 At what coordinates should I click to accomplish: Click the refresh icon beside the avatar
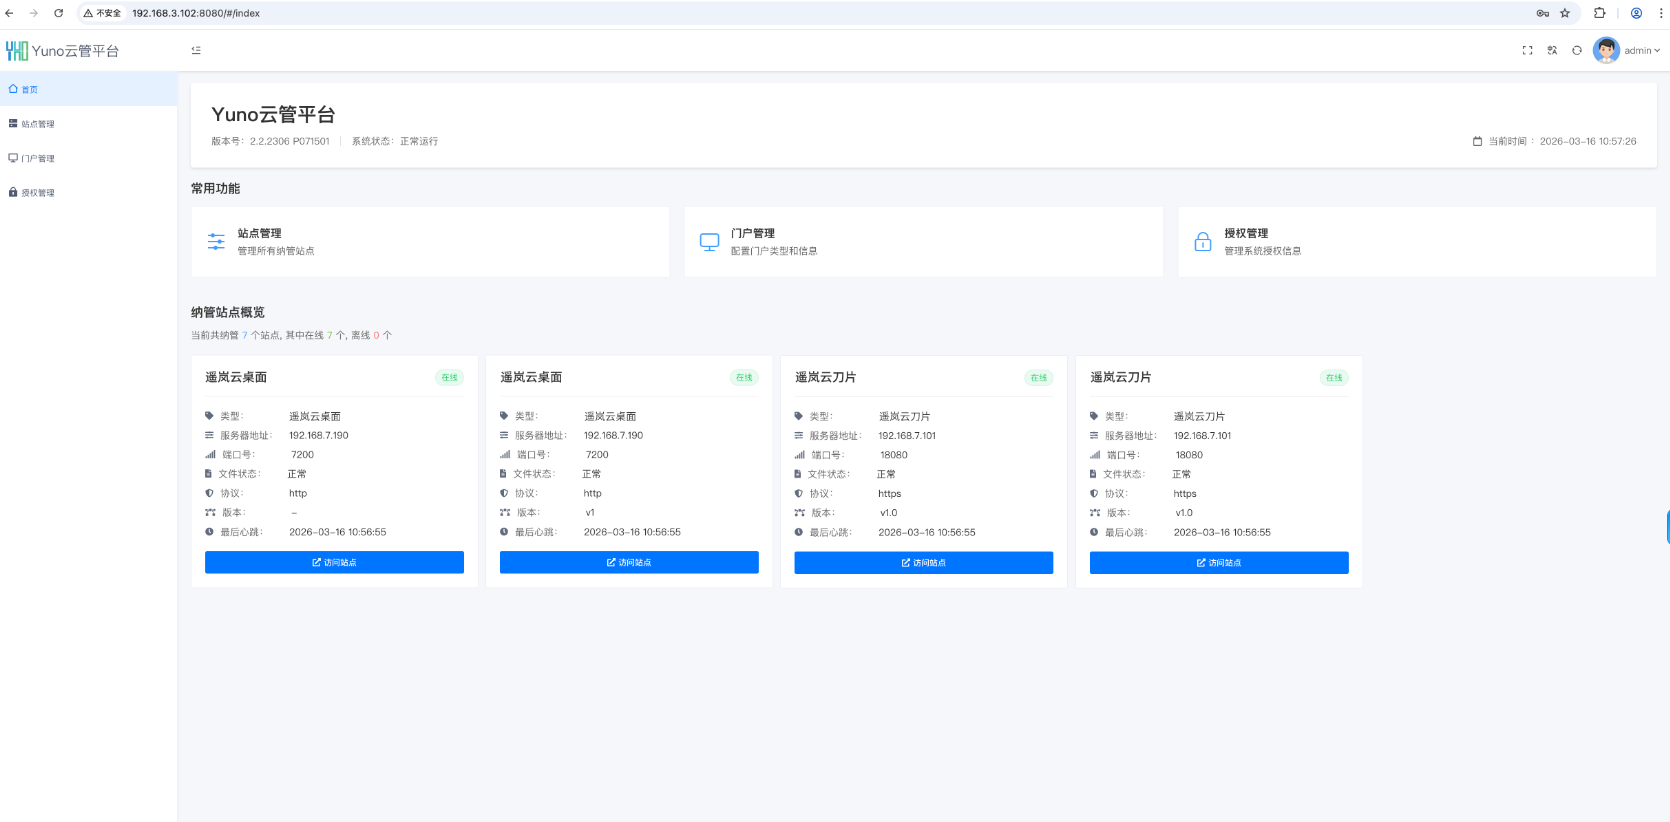pyautogui.click(x=1577, y=50)
